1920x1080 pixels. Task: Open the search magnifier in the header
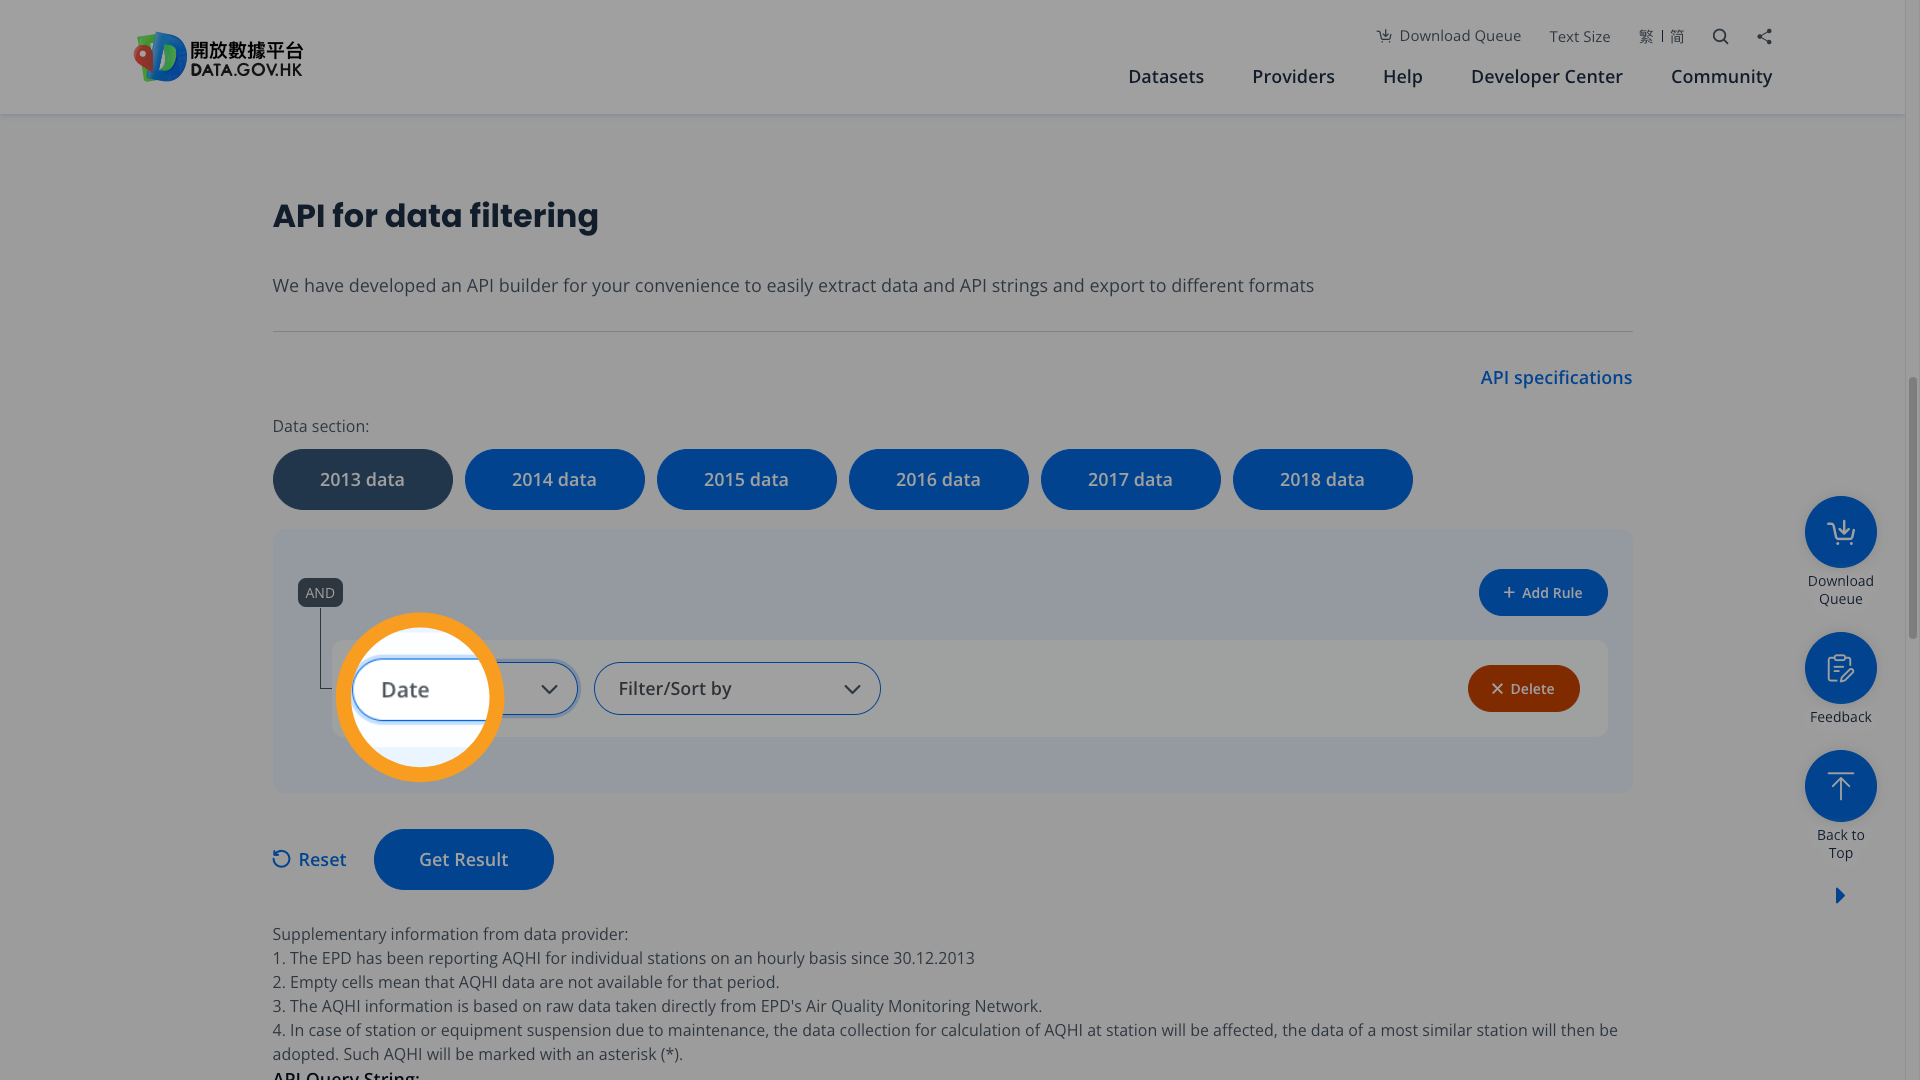(x=1720, y=36)
